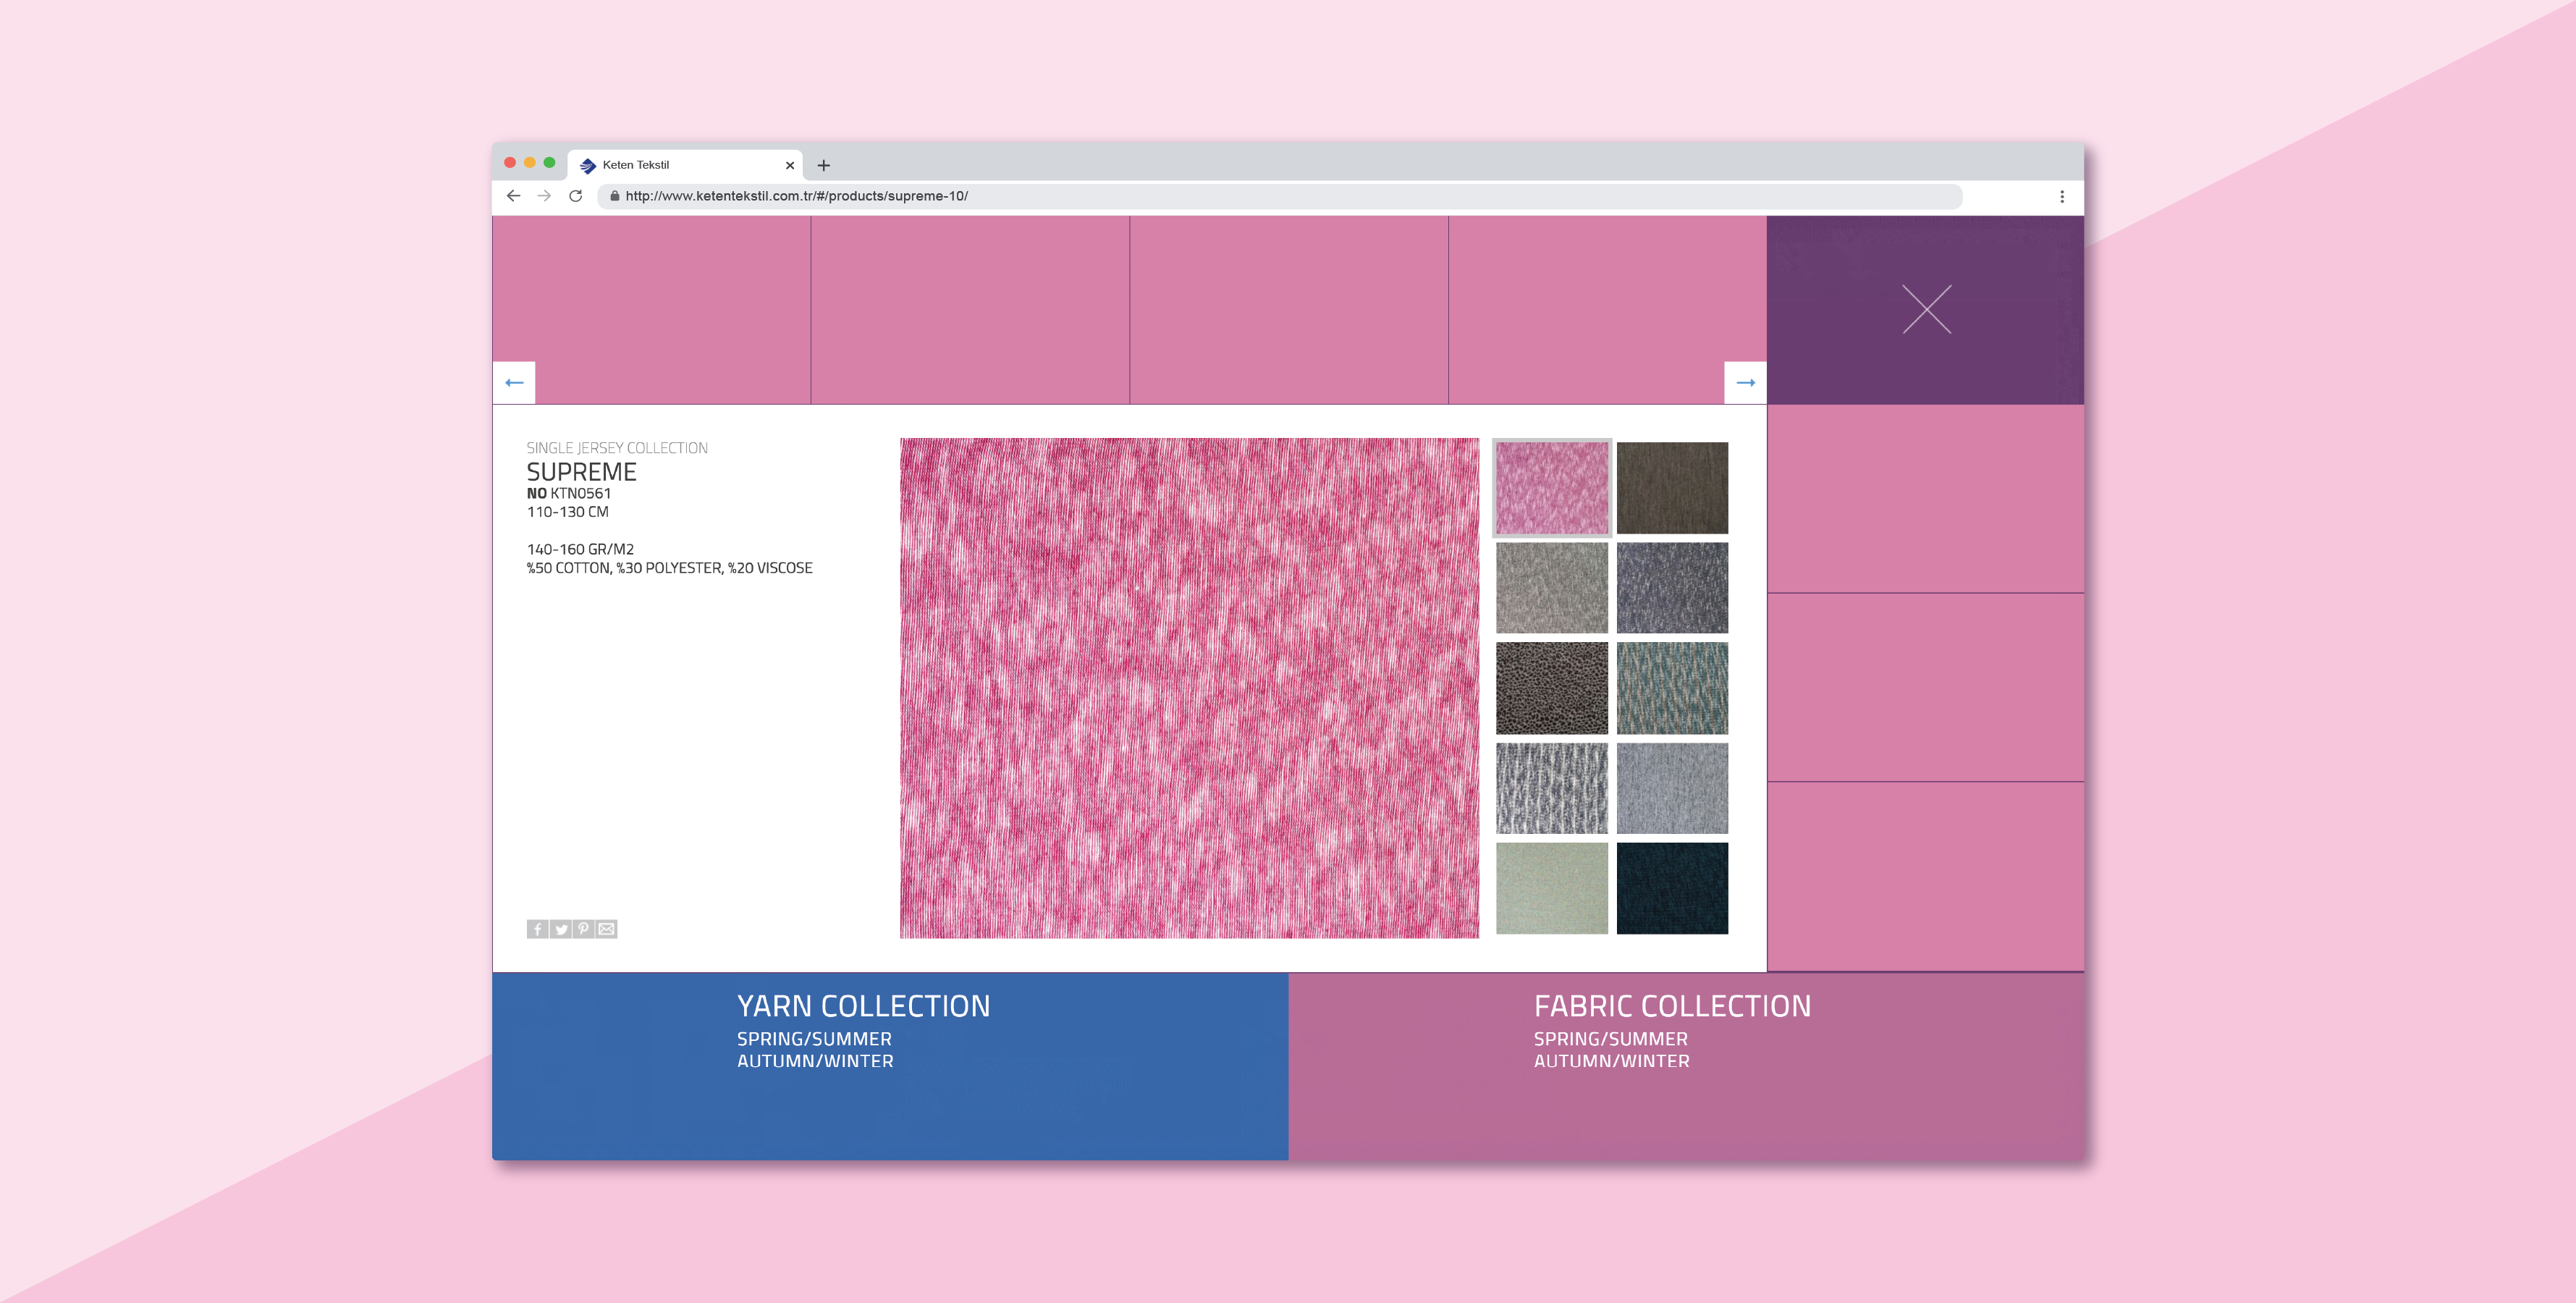Screen dimensions: 2576x1303
Task: Click the browser back arrow
Action: pos(513,196)
